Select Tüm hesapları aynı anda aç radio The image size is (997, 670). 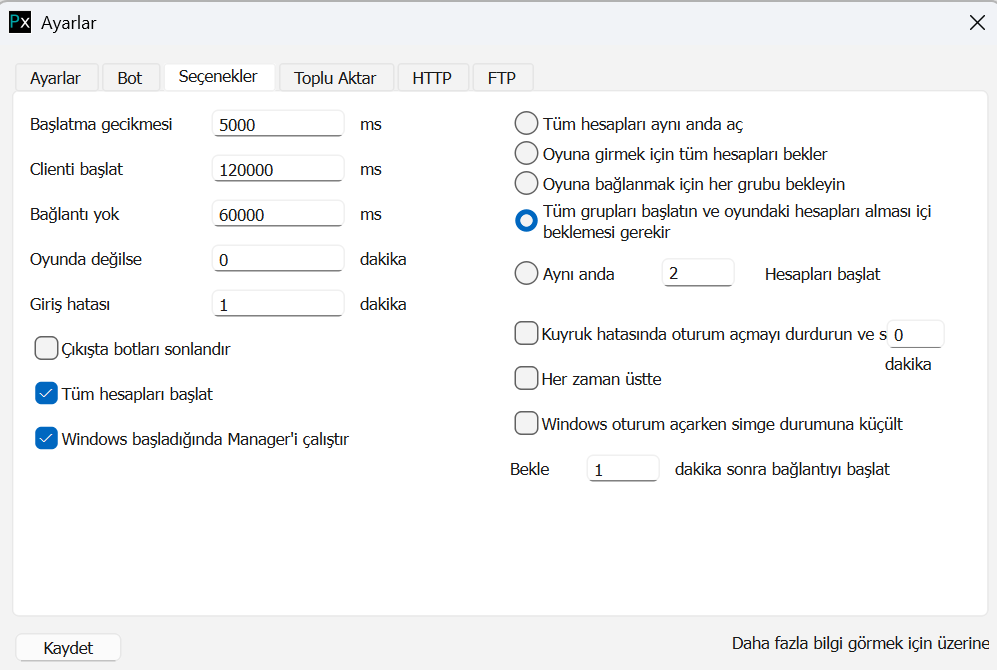pyautogui.click(x=526, y=124)
